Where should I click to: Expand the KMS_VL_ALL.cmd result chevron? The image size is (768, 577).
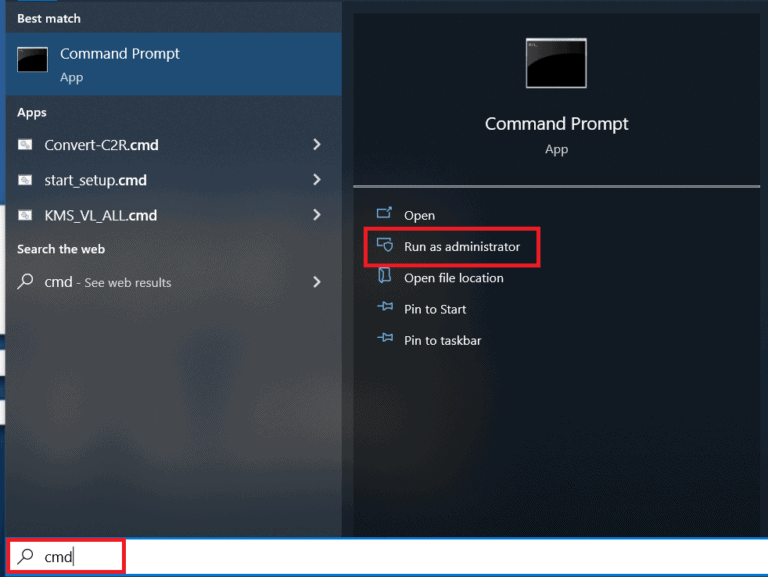pyautogui.click(x=317, y=215)
